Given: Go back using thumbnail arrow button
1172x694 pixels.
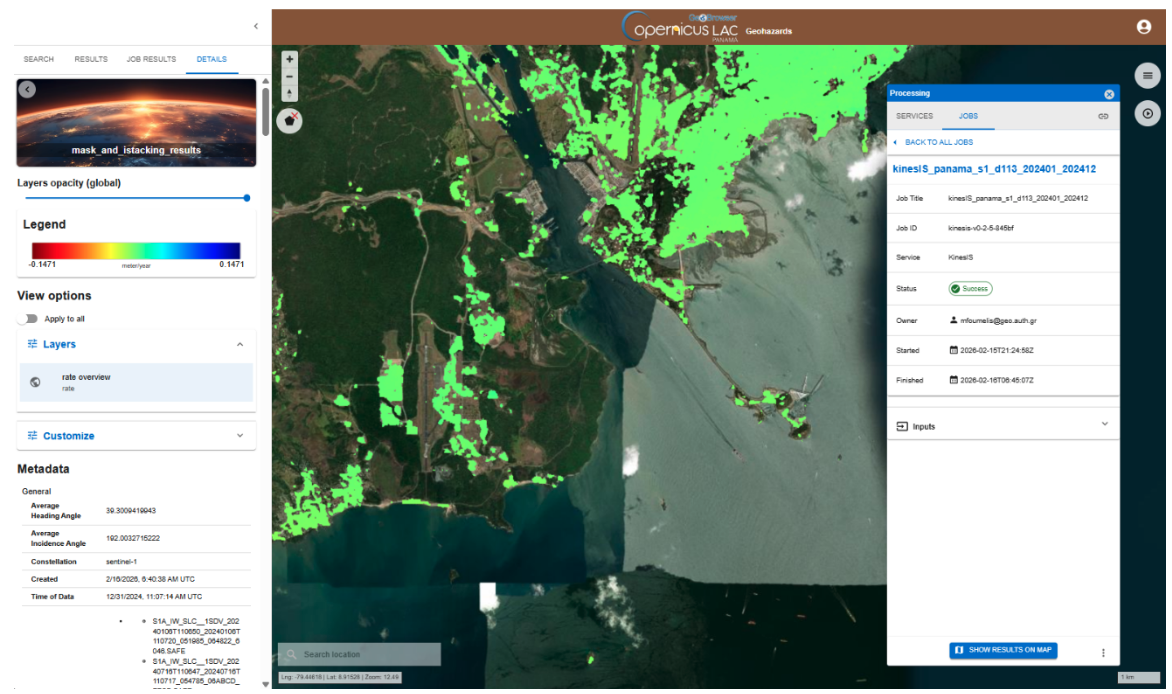Looking at the screenshot, I should pos(27,89).
